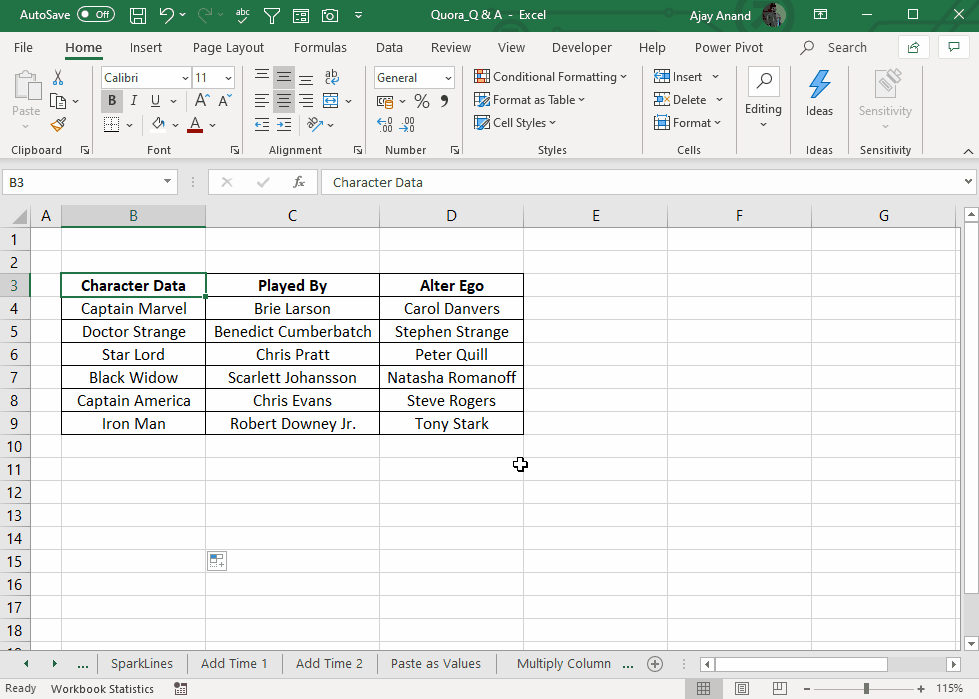Cut selection with the scissors icon
Viewport: 979px width, 699px height.
pyautogui.click(x=58, y=77)
